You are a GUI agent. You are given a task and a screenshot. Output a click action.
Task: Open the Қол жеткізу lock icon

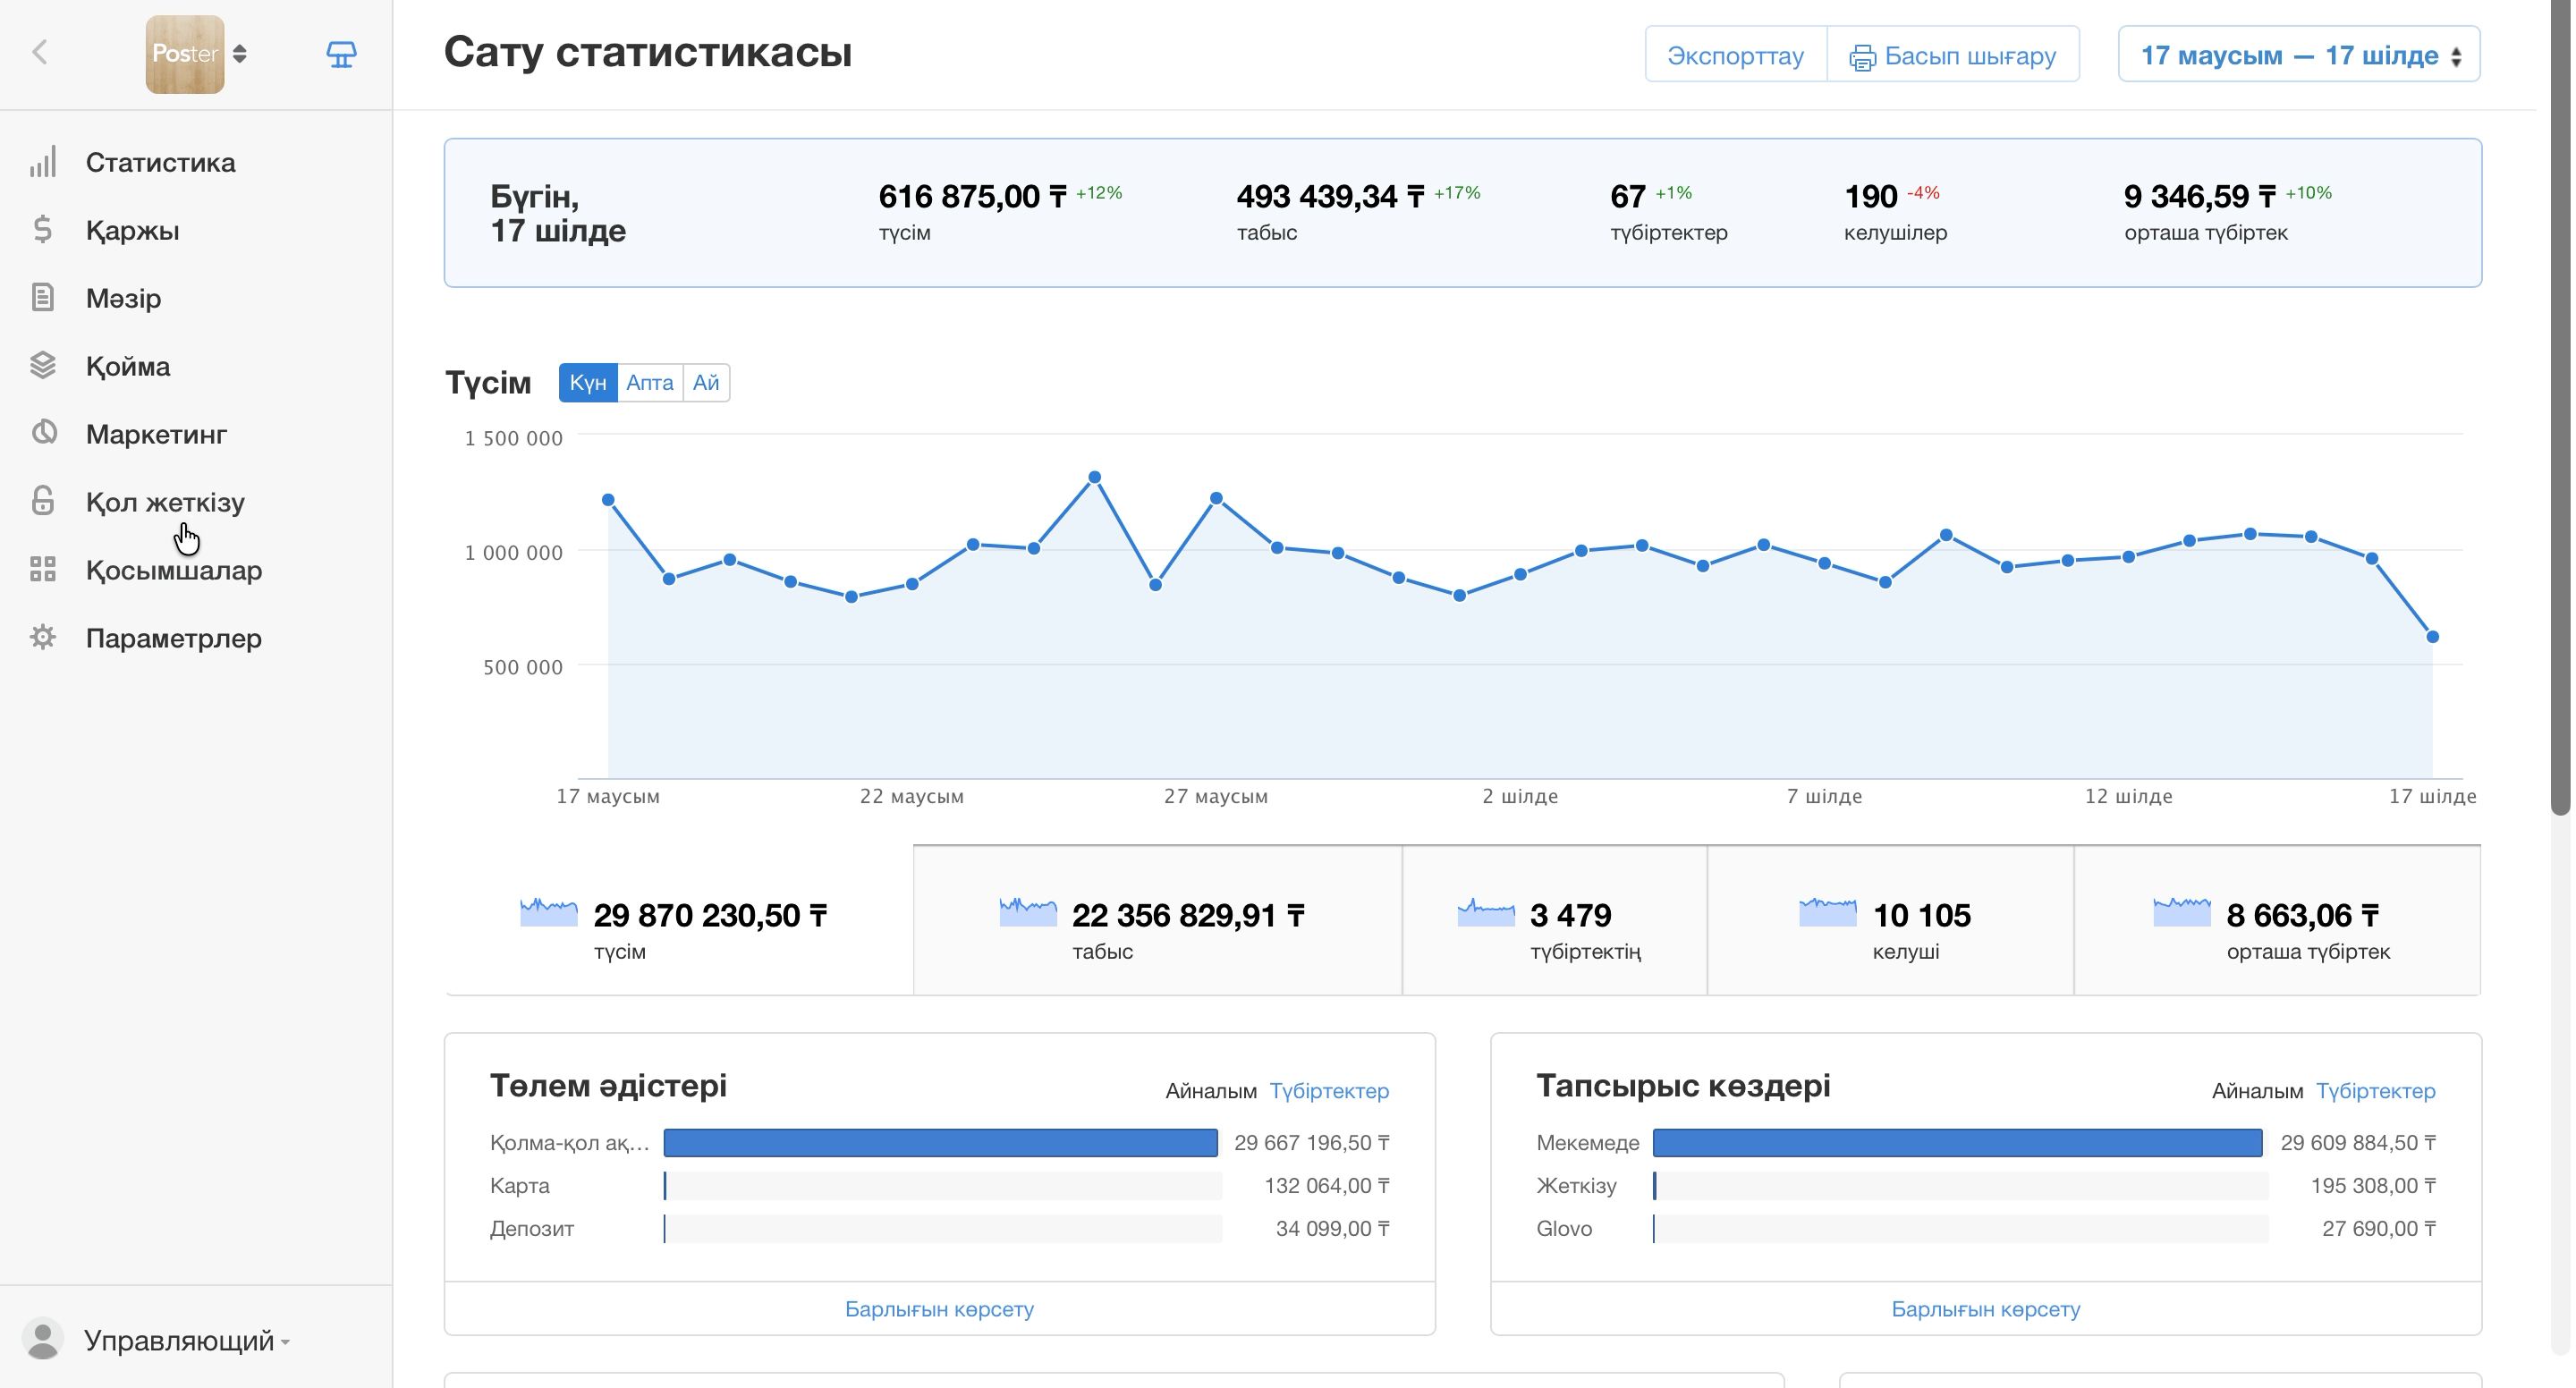coord(43,500)
